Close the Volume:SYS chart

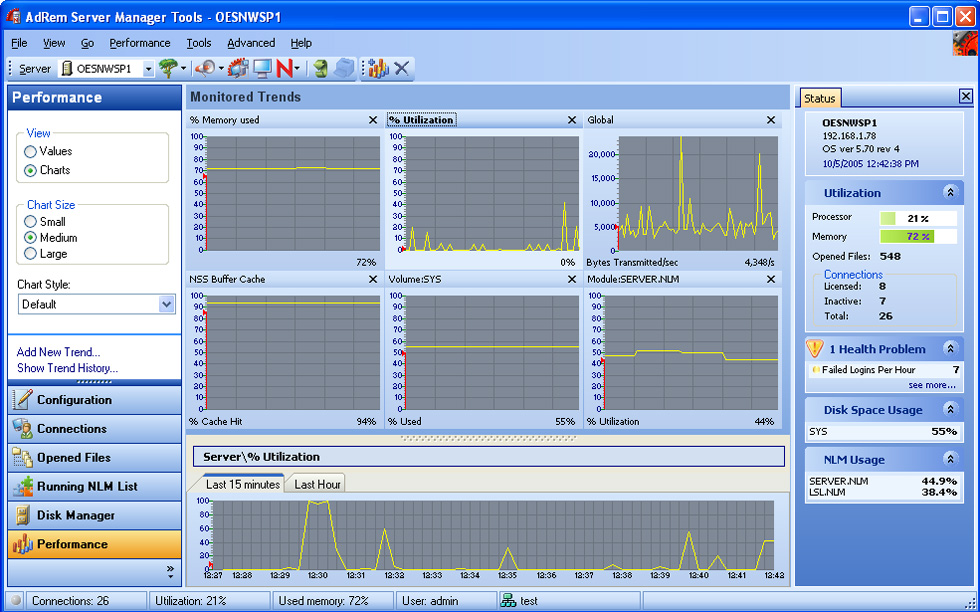pyautogui.click(x=572, y=279)
